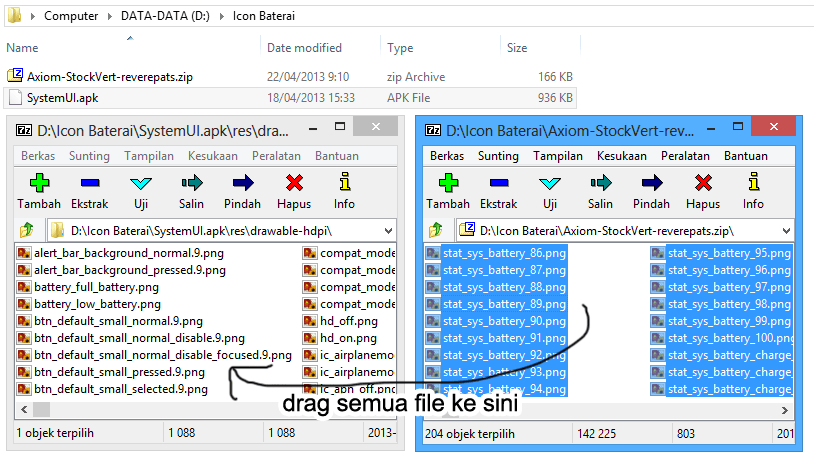Click Icon Baterai in Explorer breadcrumb
Image resolution: width=814 pixels, height=467 pixels.
(x=264, y=16)
